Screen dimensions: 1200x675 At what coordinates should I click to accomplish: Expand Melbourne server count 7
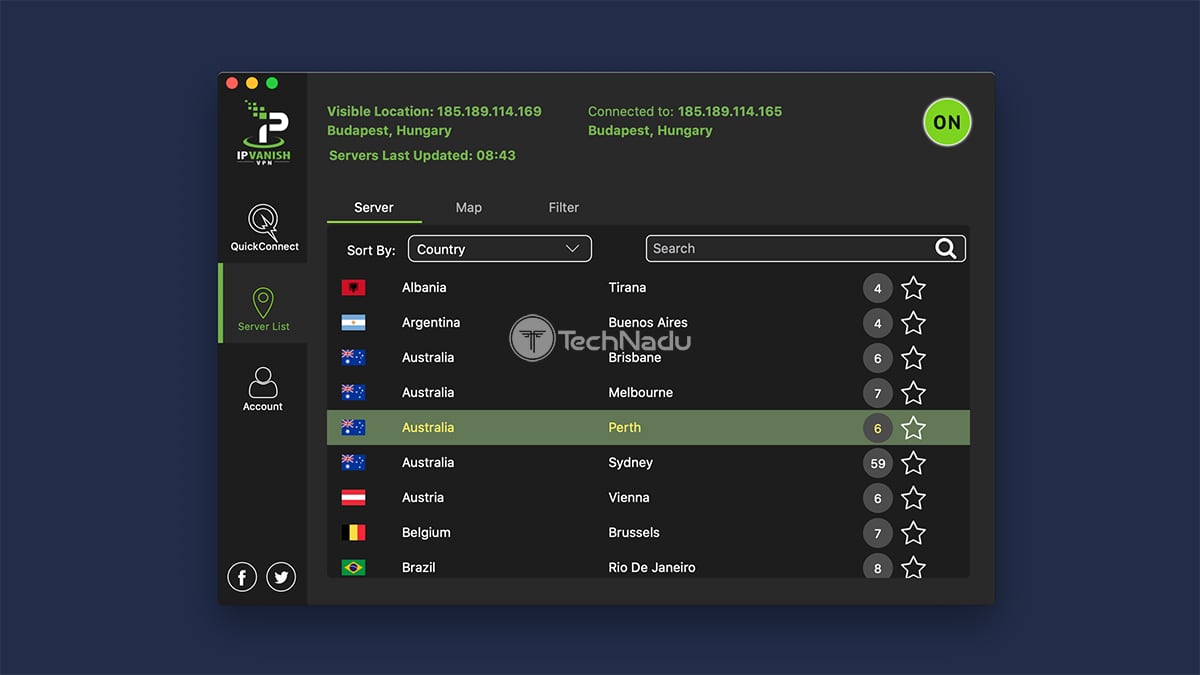[878, 394]
